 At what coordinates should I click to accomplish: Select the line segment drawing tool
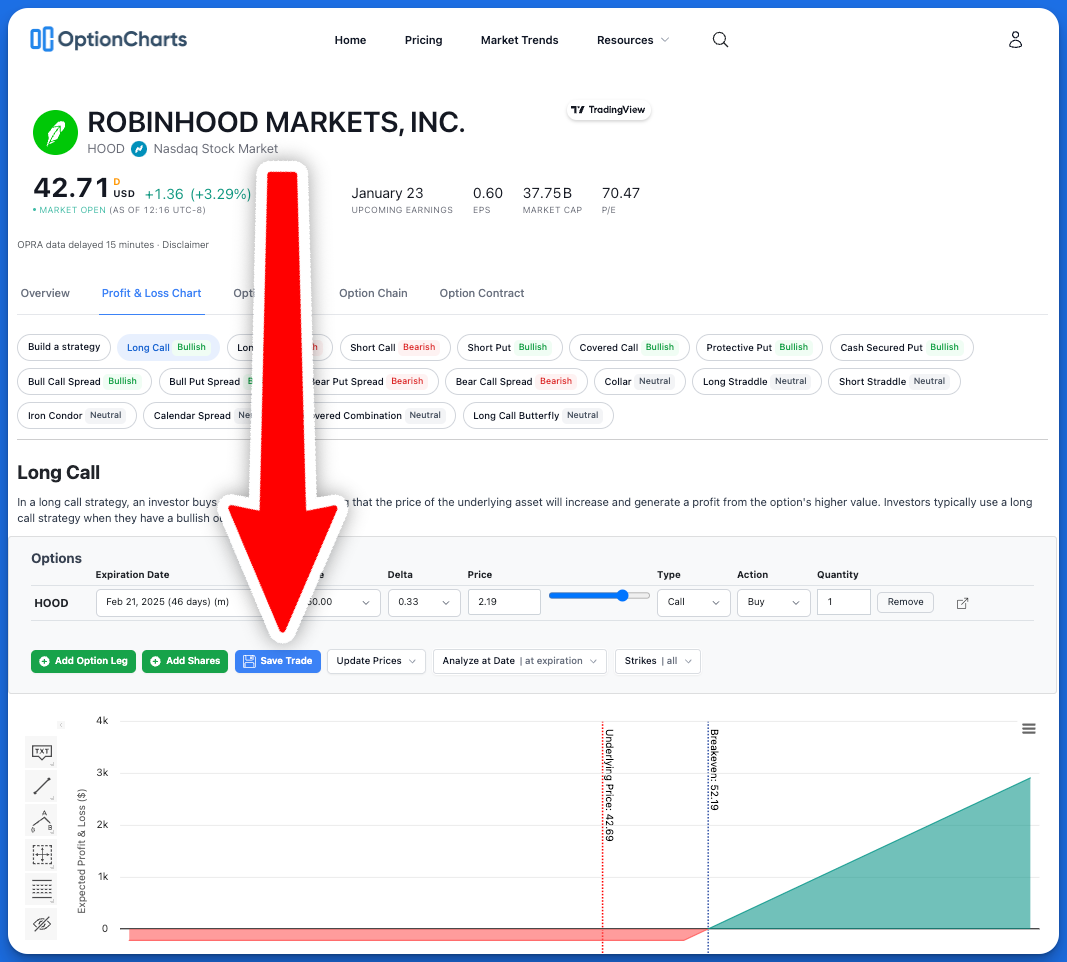click(41, 787)
